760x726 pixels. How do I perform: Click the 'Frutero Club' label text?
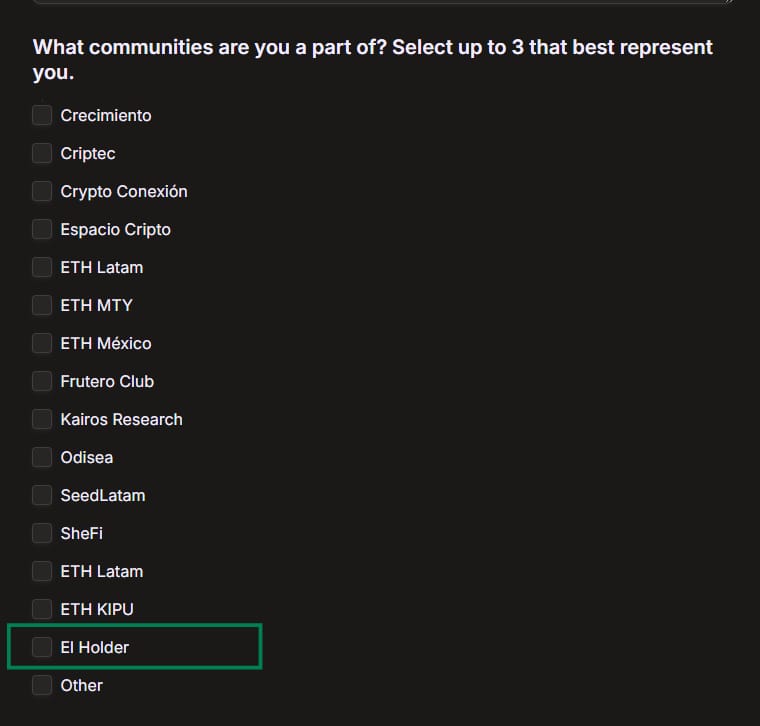click(107, 381)
